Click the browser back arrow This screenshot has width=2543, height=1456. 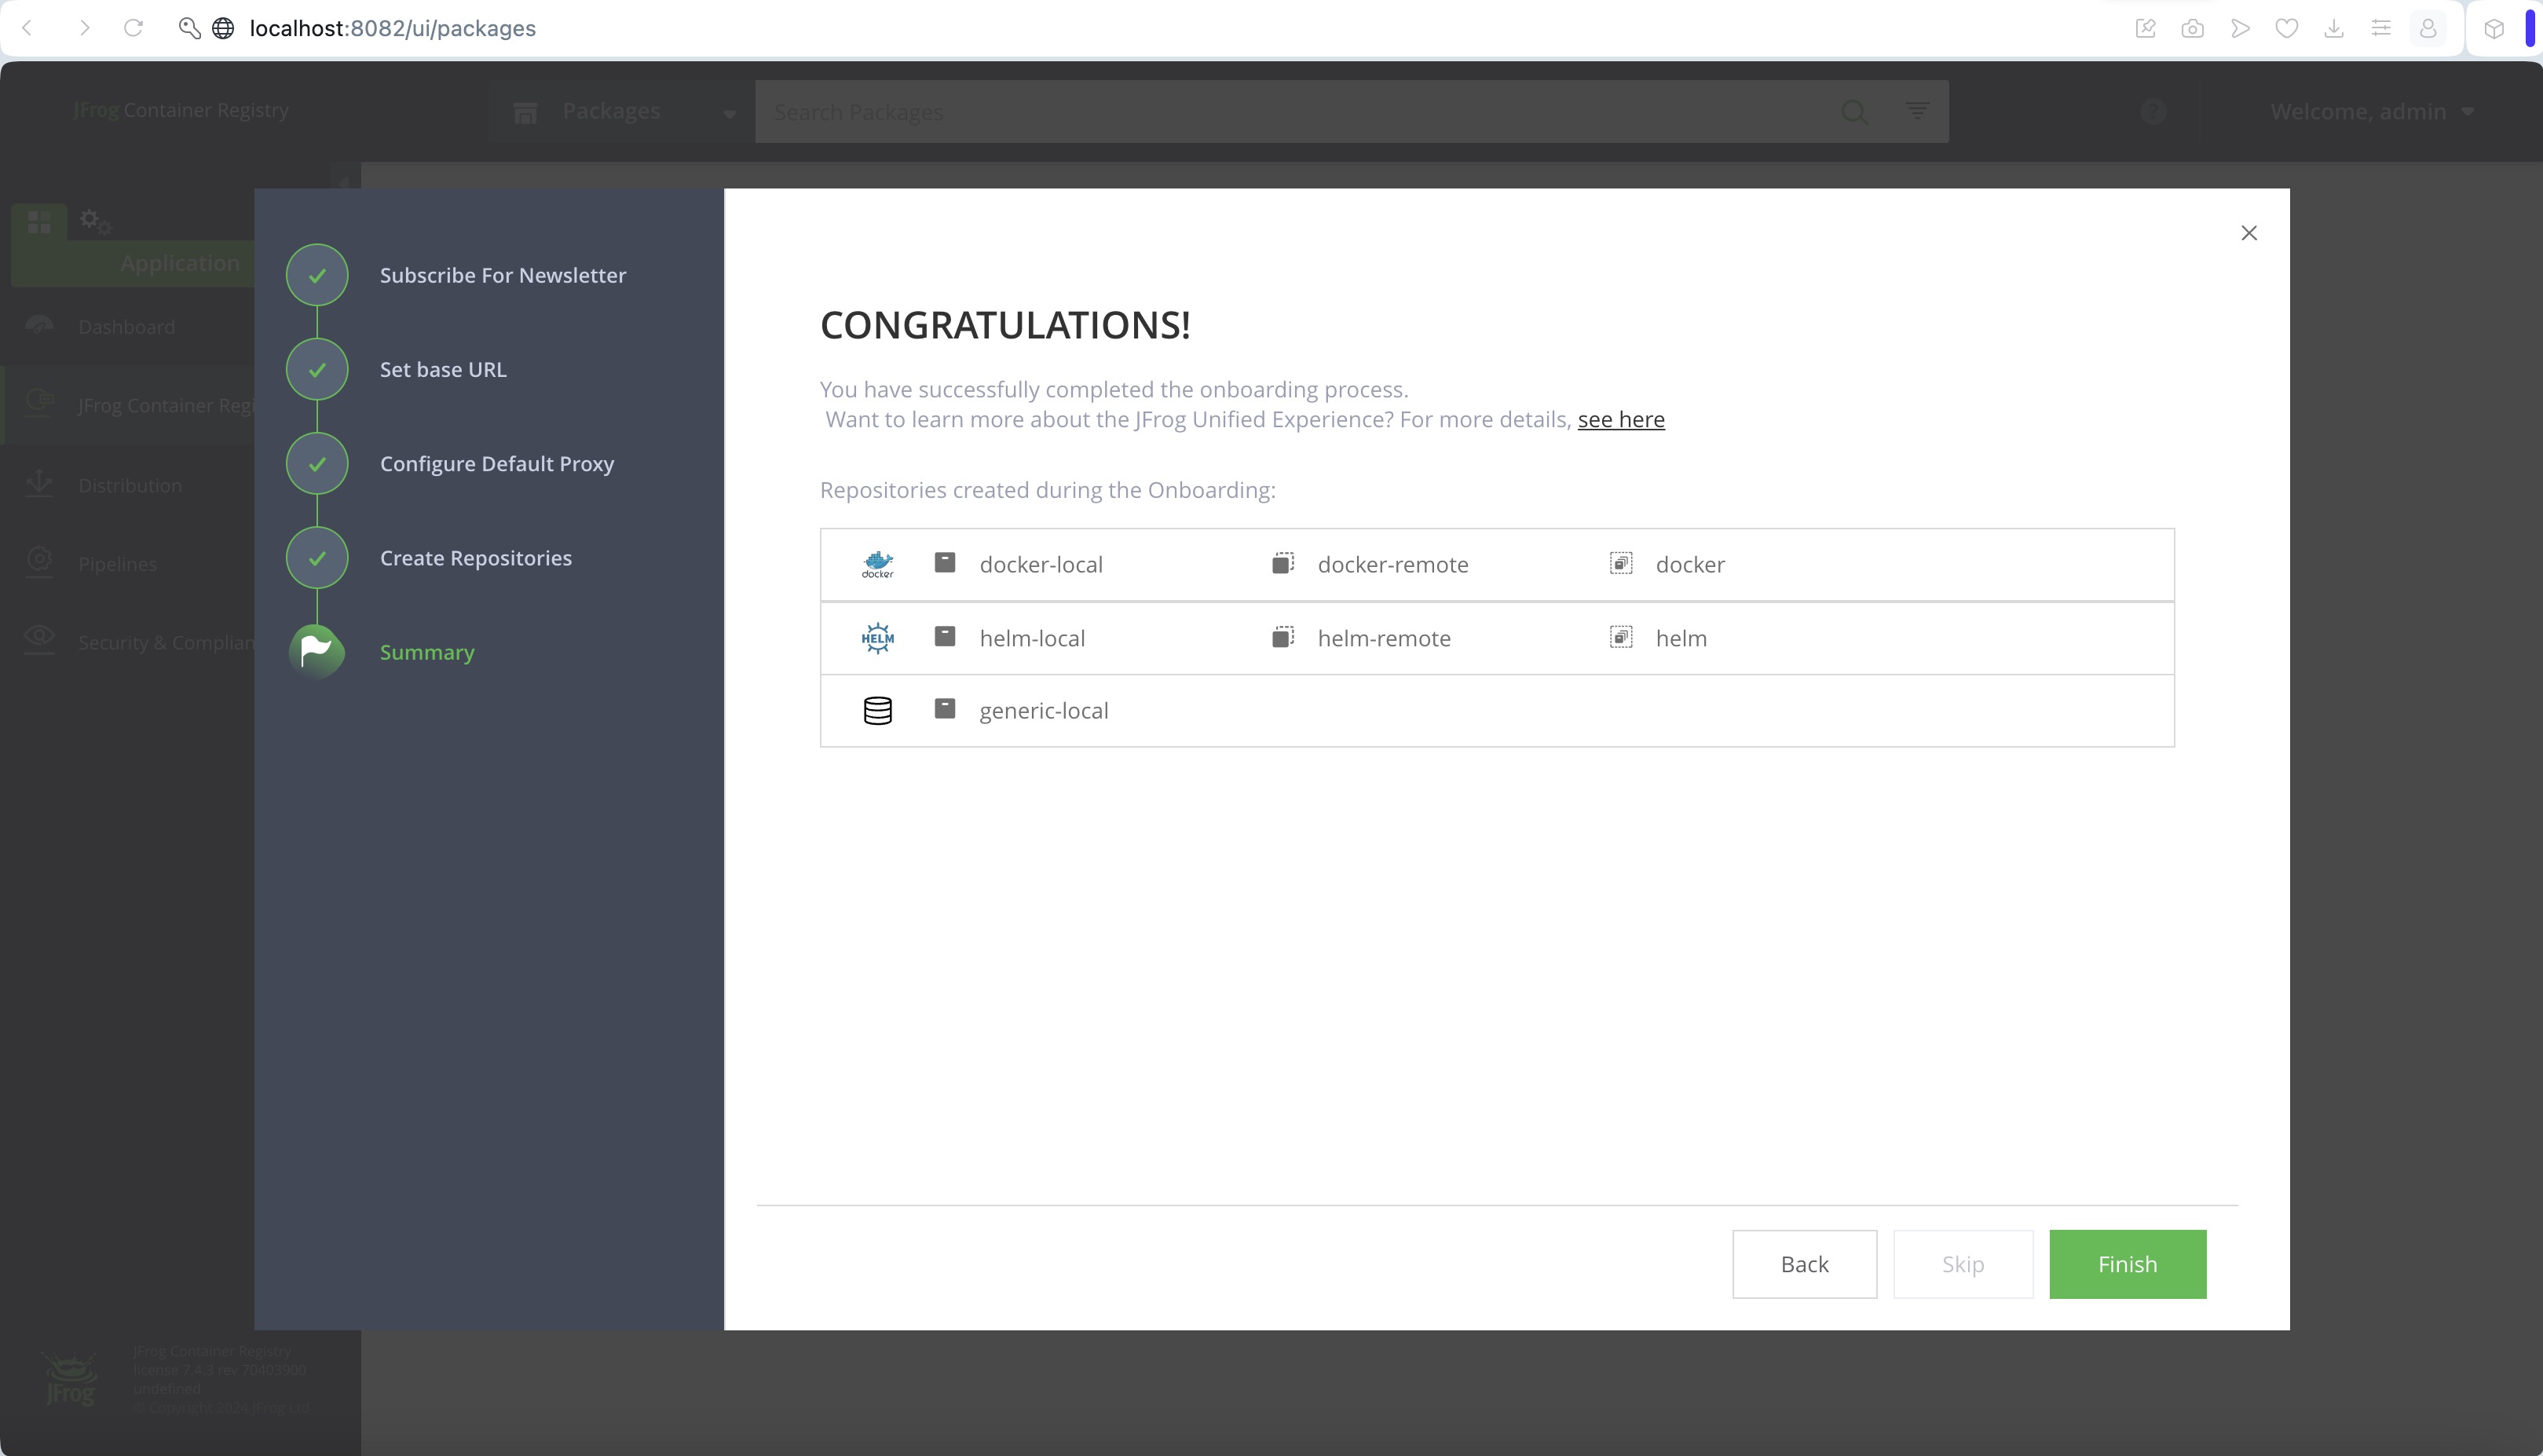pyautogui.click(x=28, y=28)
